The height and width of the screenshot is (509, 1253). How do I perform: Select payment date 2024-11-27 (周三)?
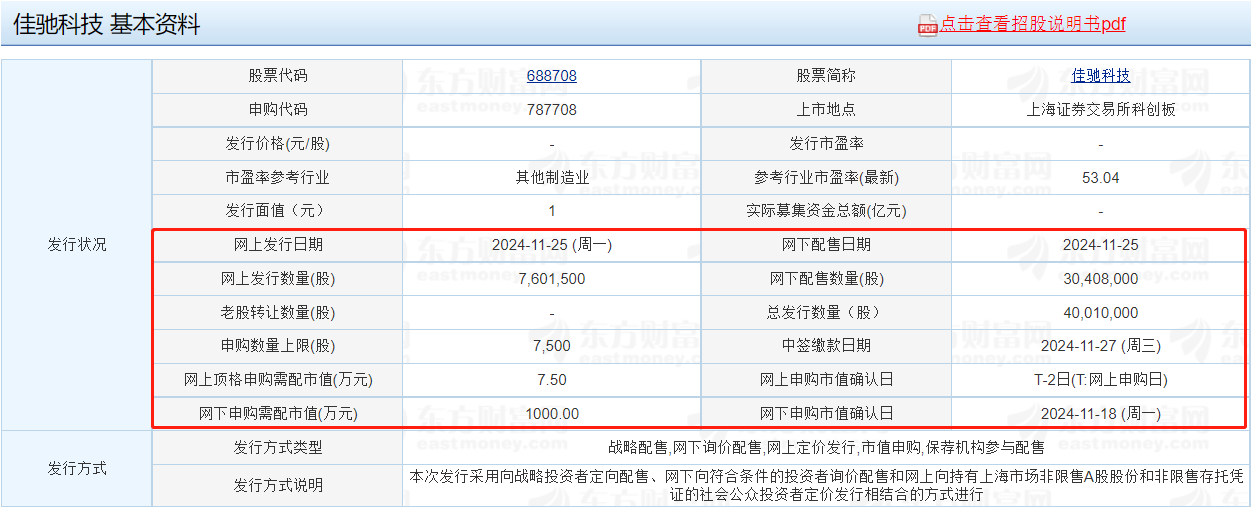pos(1101,346)
